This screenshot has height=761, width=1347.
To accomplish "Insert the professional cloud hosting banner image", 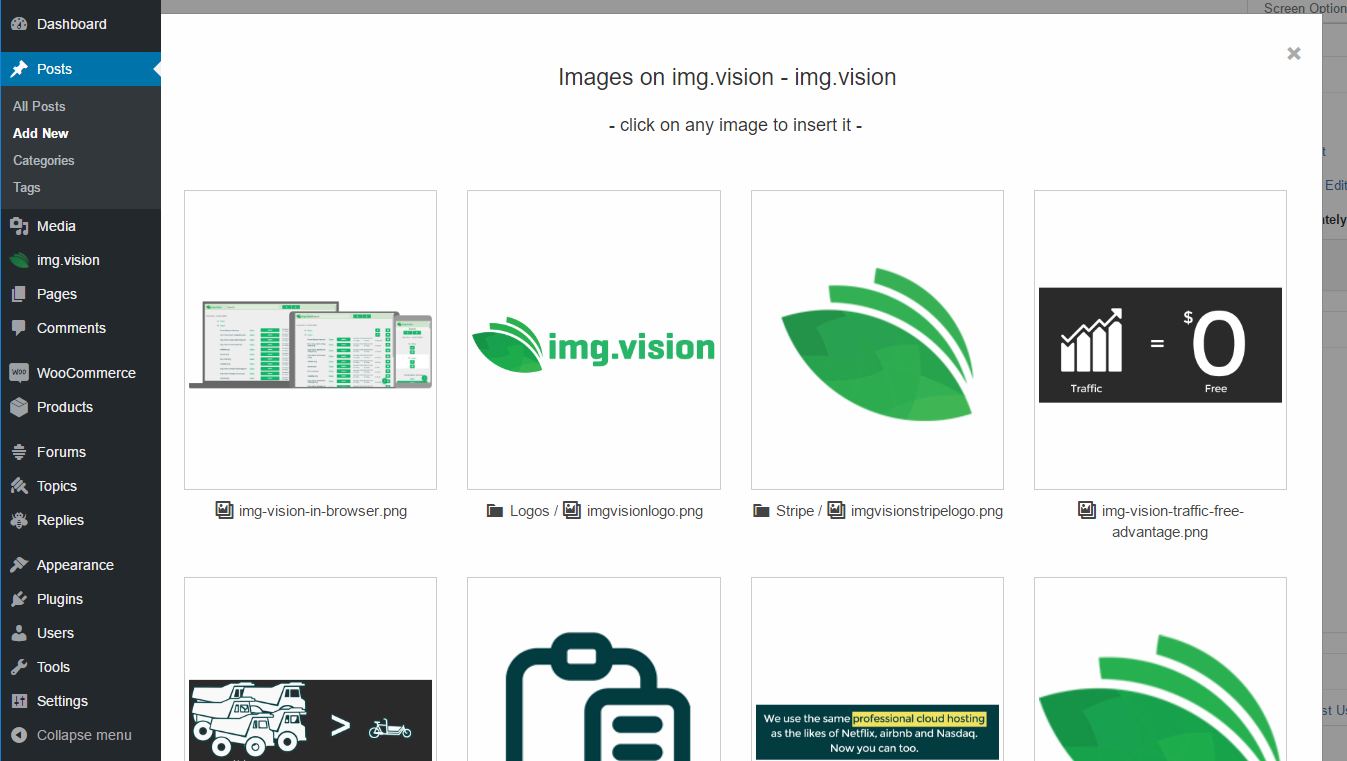I will [877, 669].
